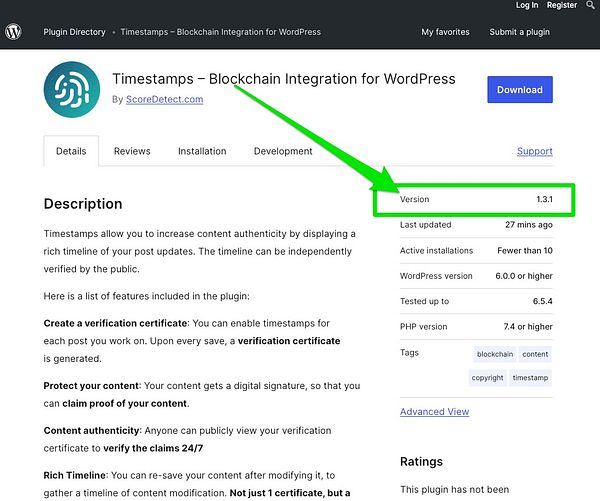Viewport: 600px width, 501px height.
Task: Switch to the Reviews tab
Action: point(132,151)
